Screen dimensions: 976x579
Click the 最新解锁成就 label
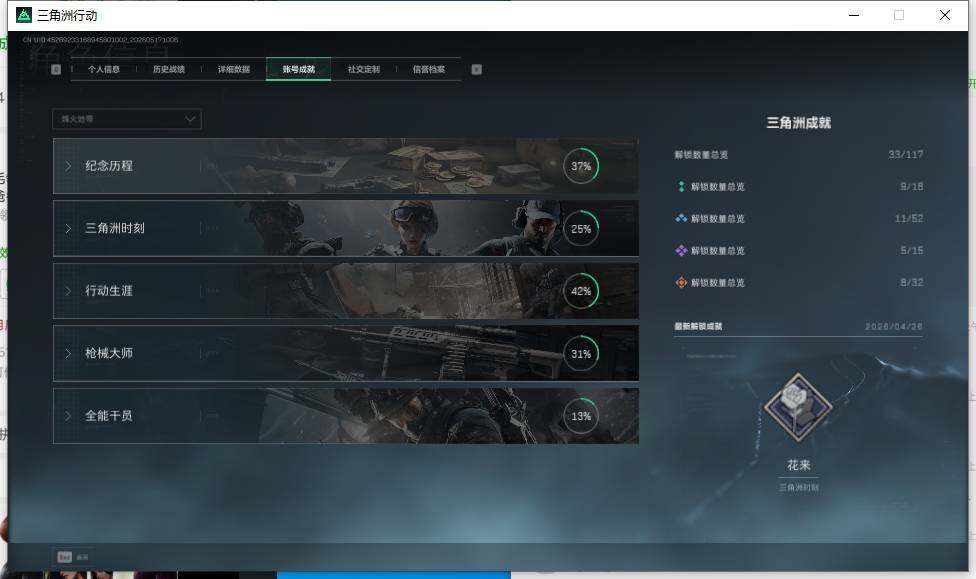(x=698, y=326)
